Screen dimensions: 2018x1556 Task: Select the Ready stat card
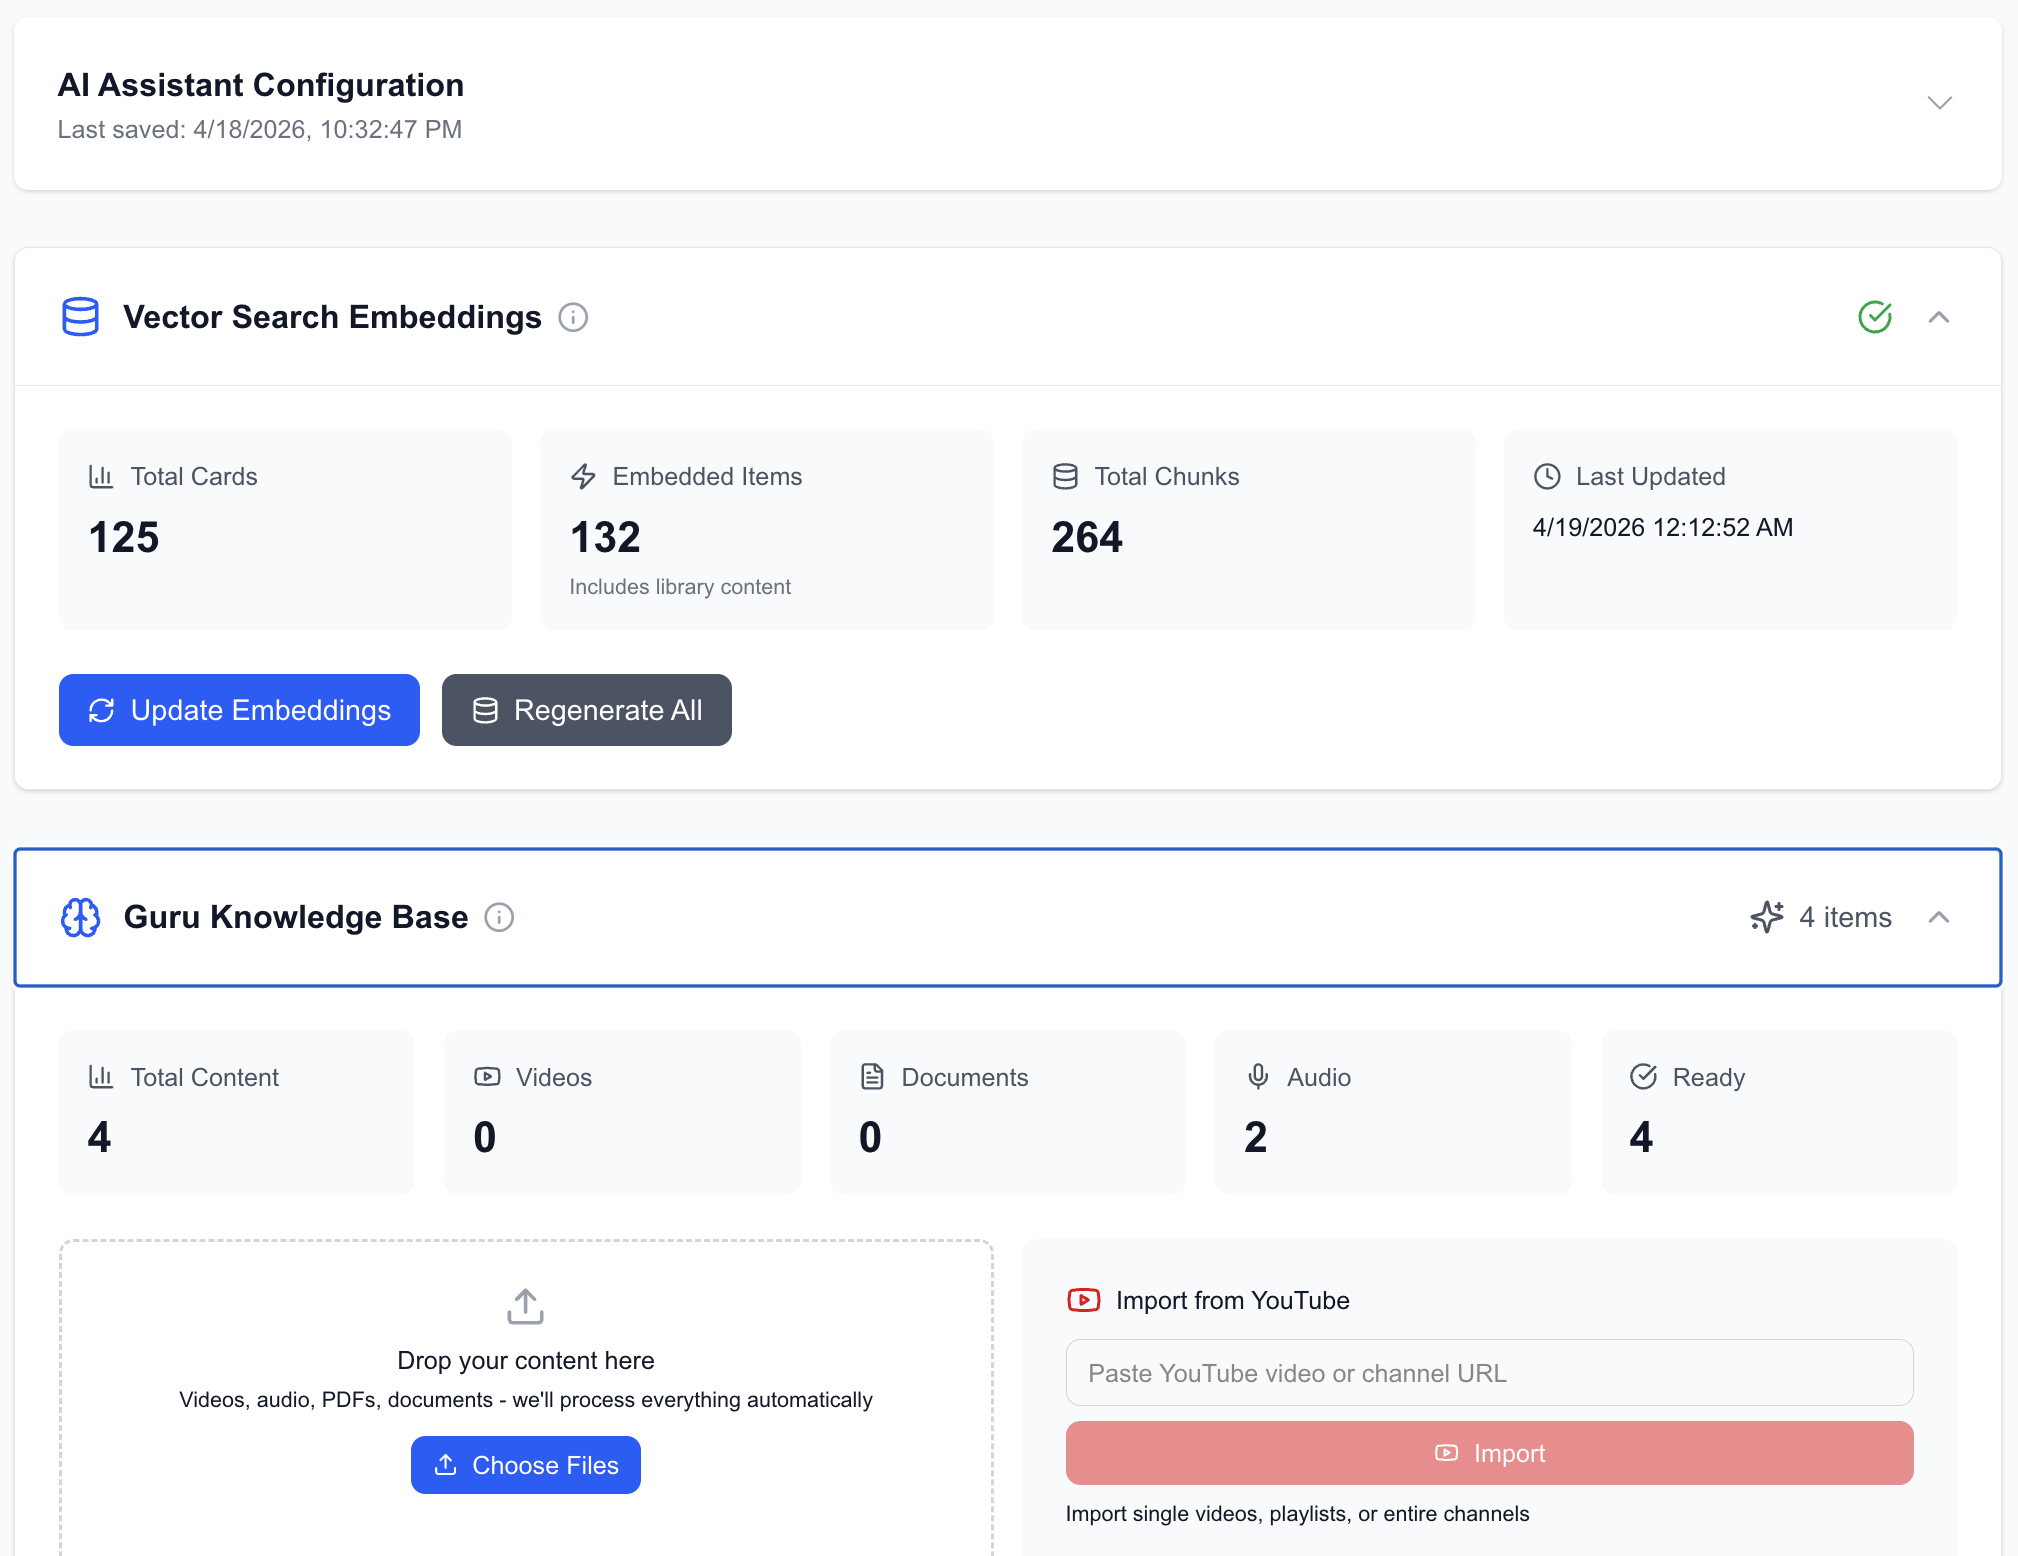[1779, 1112]
